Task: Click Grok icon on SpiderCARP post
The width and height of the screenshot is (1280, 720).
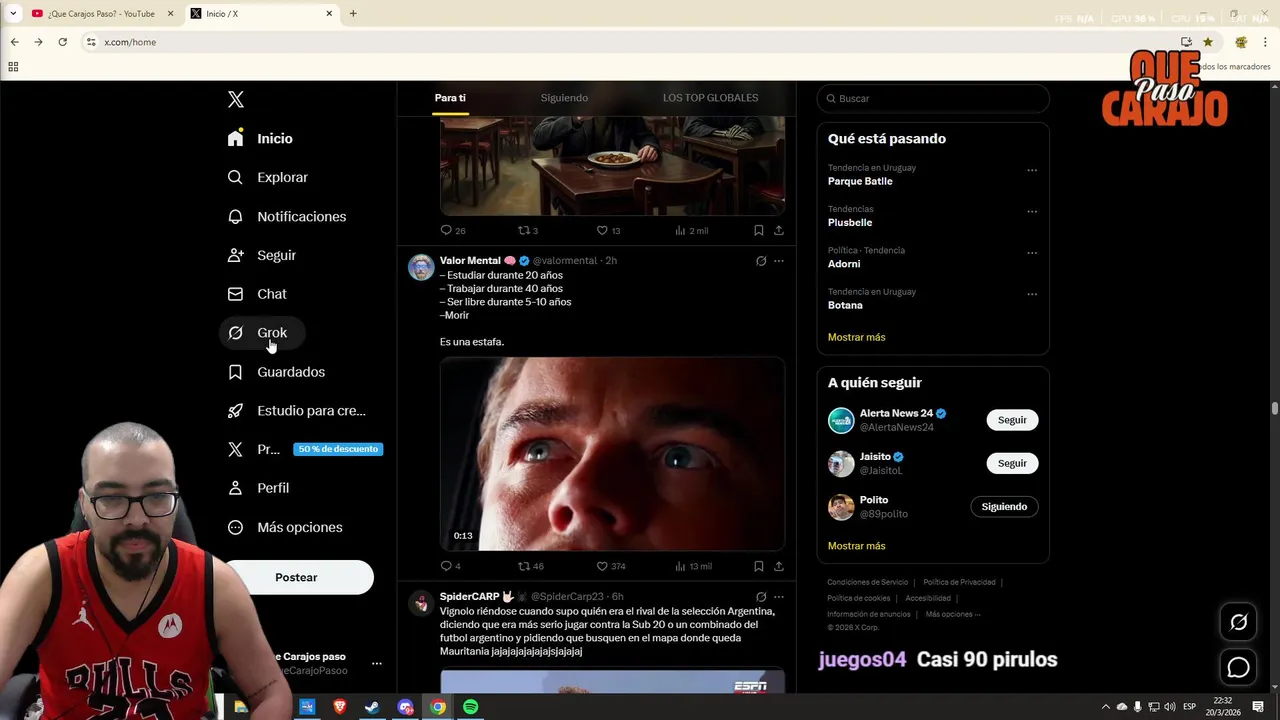Action: click(761, 597)
